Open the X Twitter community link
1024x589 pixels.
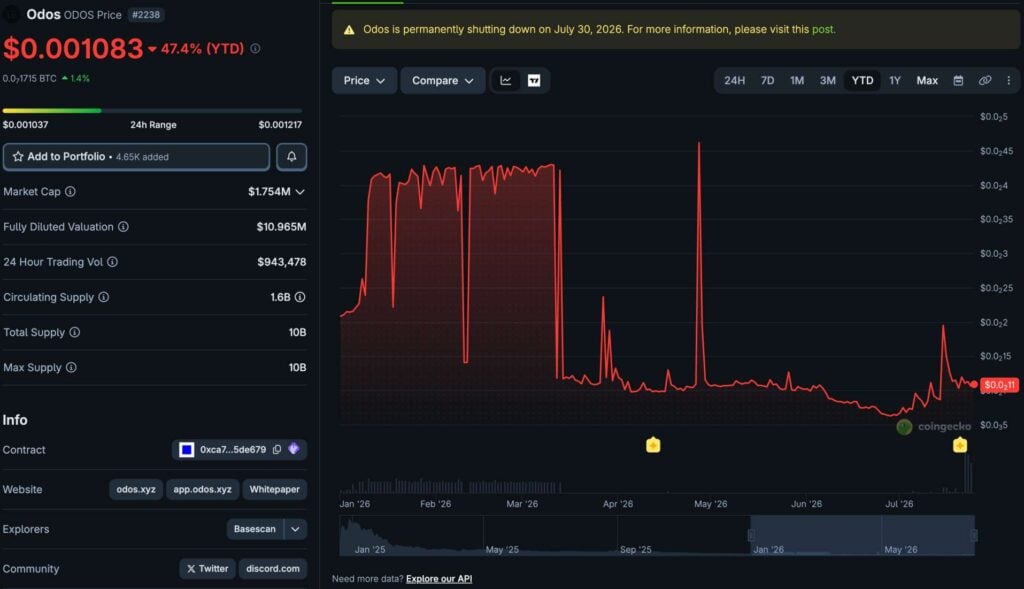(x=207, y=569)
